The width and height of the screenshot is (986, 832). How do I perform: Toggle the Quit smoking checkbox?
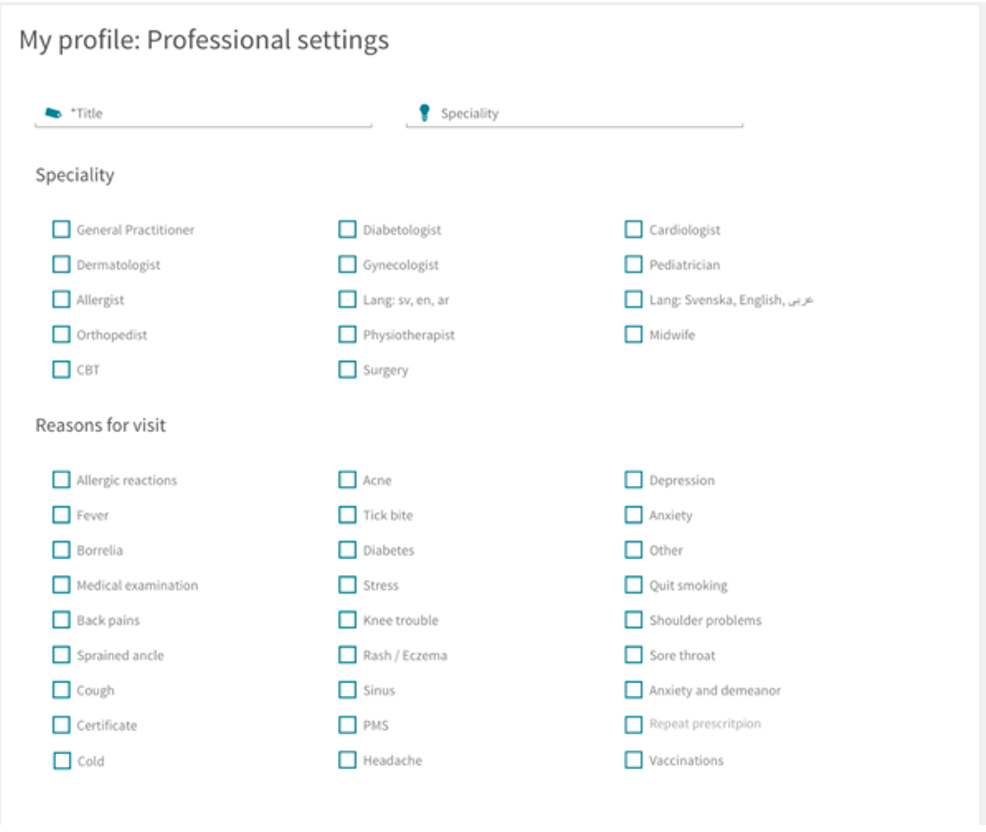(x=633, y=585)
